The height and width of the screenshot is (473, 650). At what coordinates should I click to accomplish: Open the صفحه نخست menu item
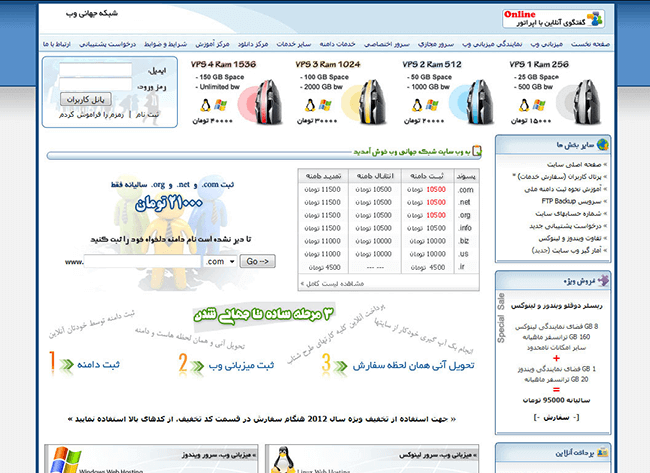tap(590, 44)
